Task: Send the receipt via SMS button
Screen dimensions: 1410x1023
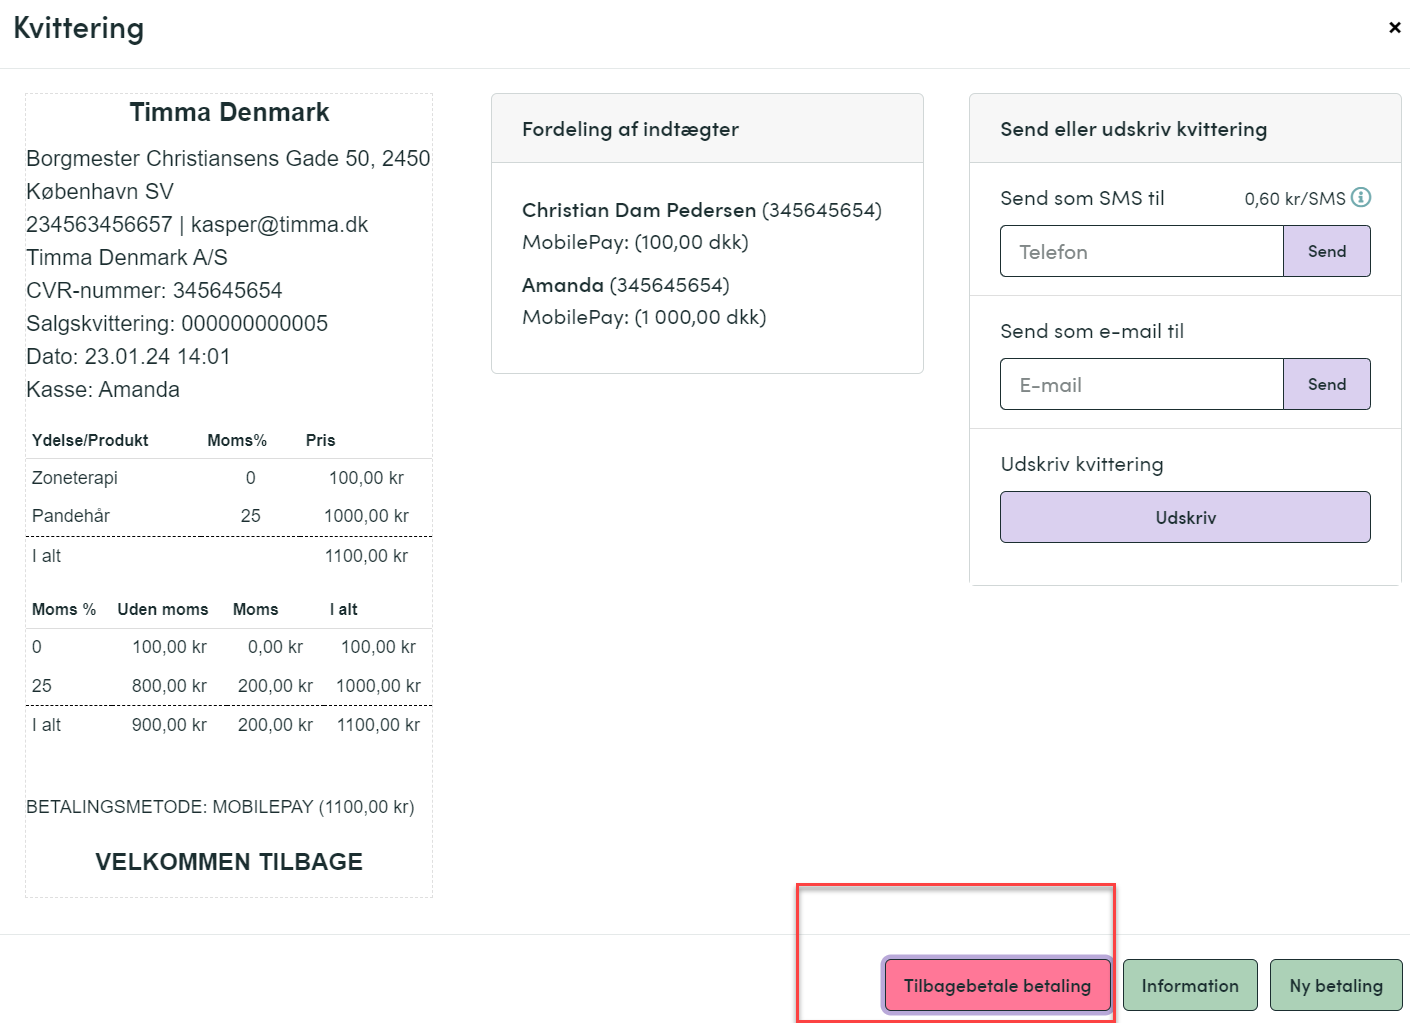Action: pos(1327,251)
